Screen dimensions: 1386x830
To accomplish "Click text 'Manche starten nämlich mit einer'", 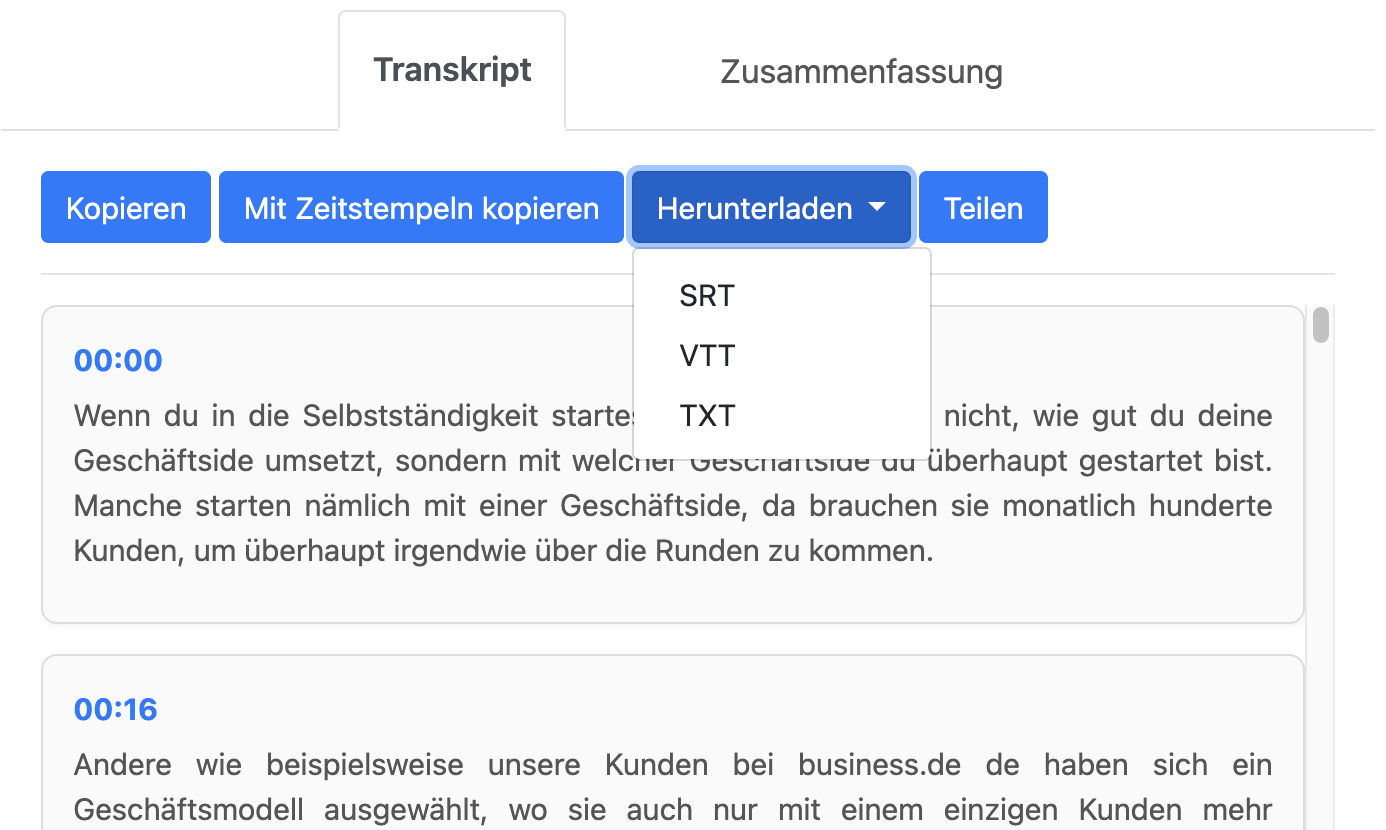I will click(x=313, y=506).
